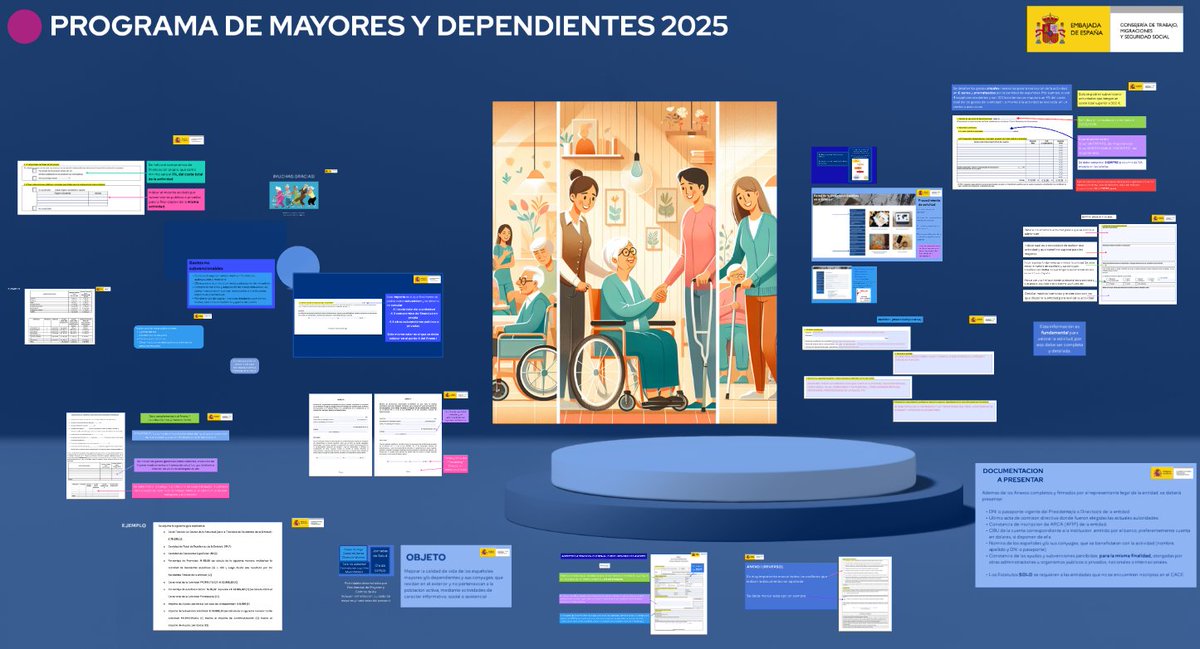Click the title PROGRAMA DE MAYORES Y DEPENDIENTES 2025
Screen dimensions: 1200x649
pos(388,26)
